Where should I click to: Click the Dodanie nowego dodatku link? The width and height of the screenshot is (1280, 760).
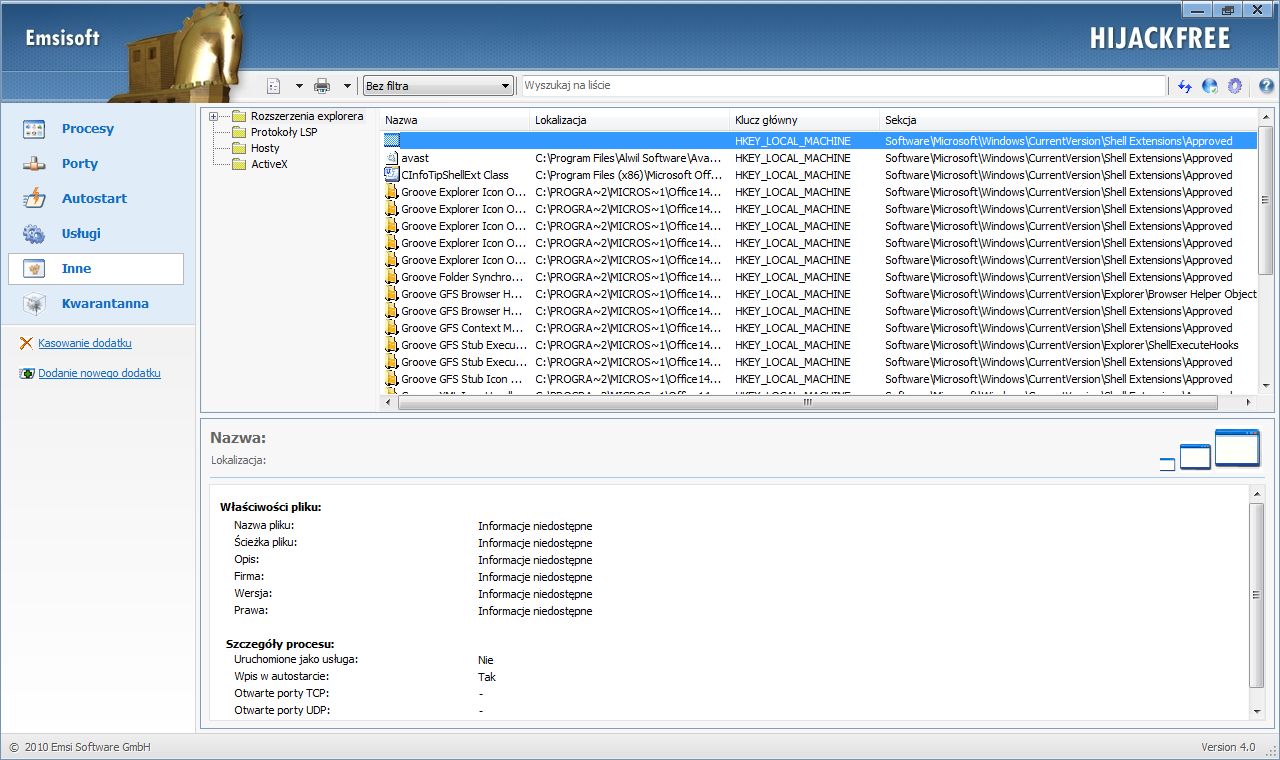tap(99, 373)
